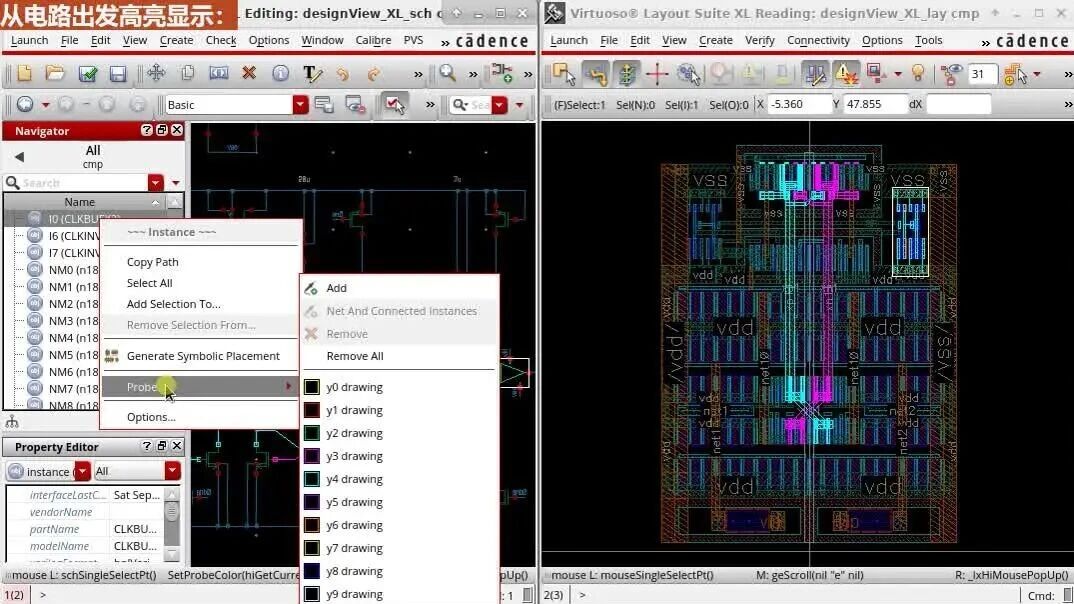The image size is (1074, 604).
Task: Select the Move crossed-arrows tool
Action: (x=156, y=73)
